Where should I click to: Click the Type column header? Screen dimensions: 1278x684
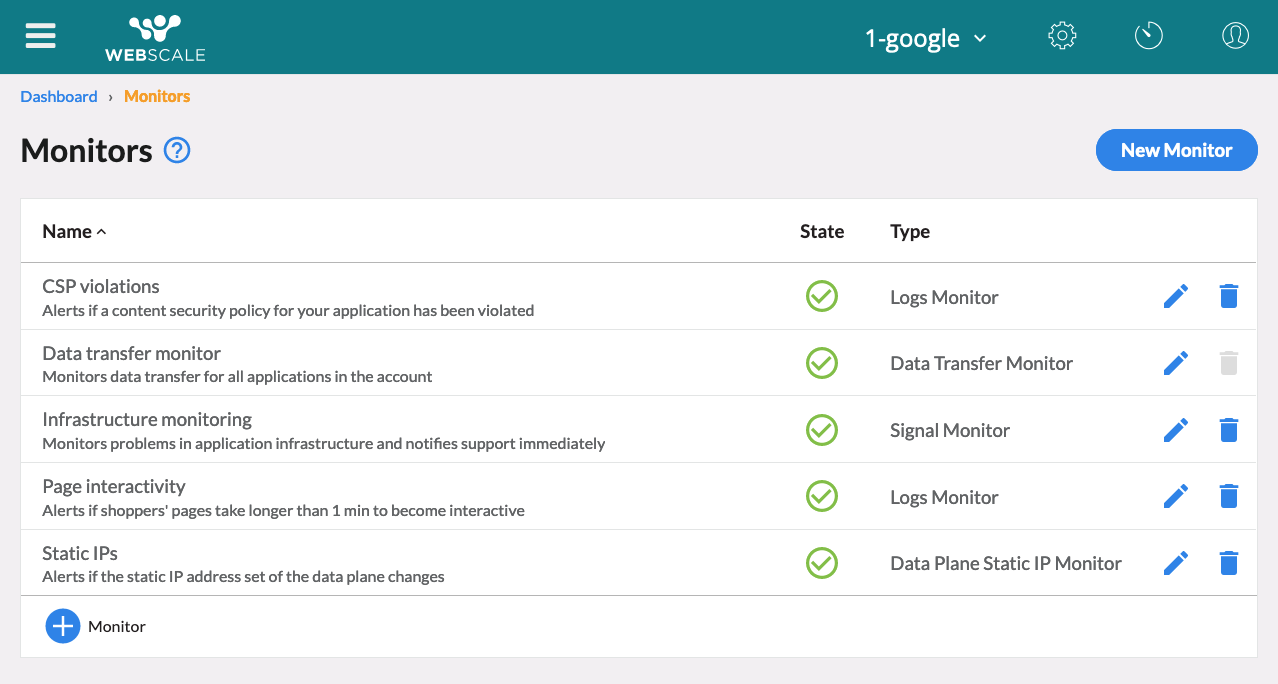[909, 232]
